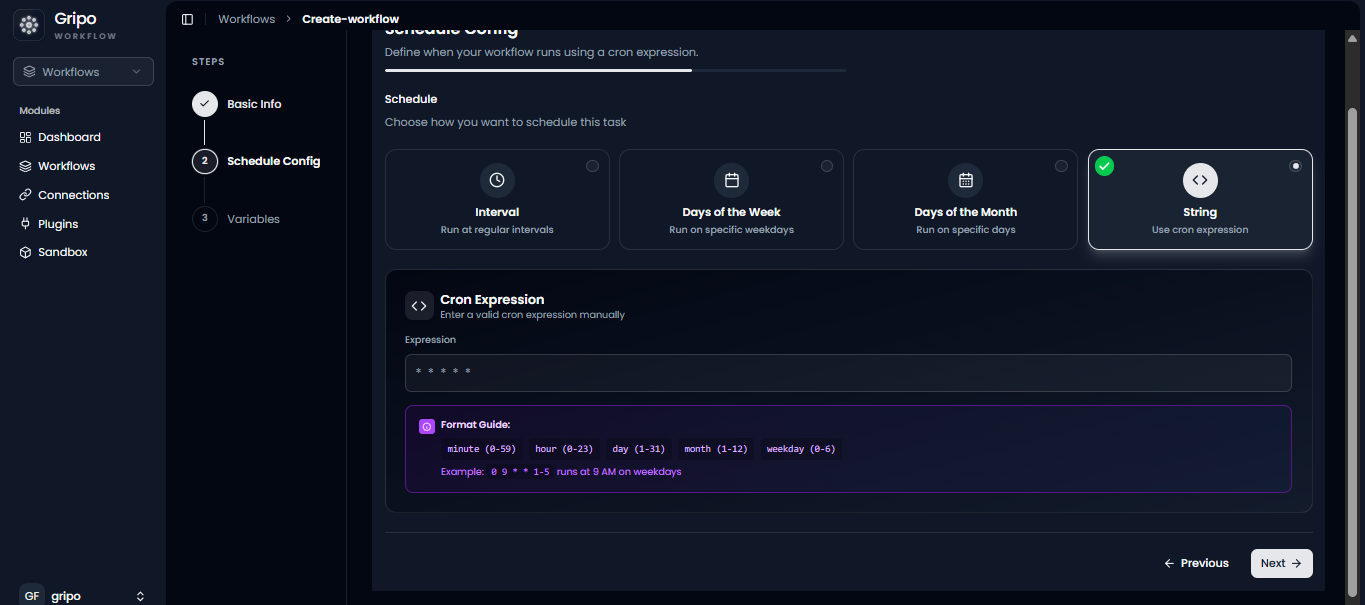
Task: Toggle the sidebar panel icon
Action: coord(187,19)
